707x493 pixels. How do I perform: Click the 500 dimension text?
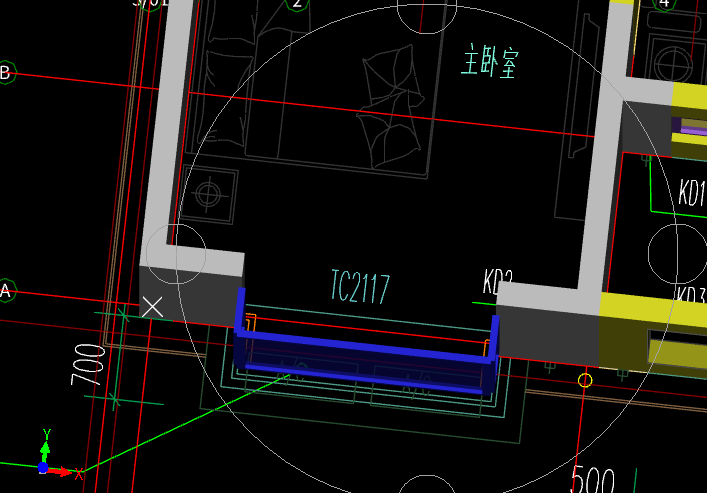click(592, 479)
